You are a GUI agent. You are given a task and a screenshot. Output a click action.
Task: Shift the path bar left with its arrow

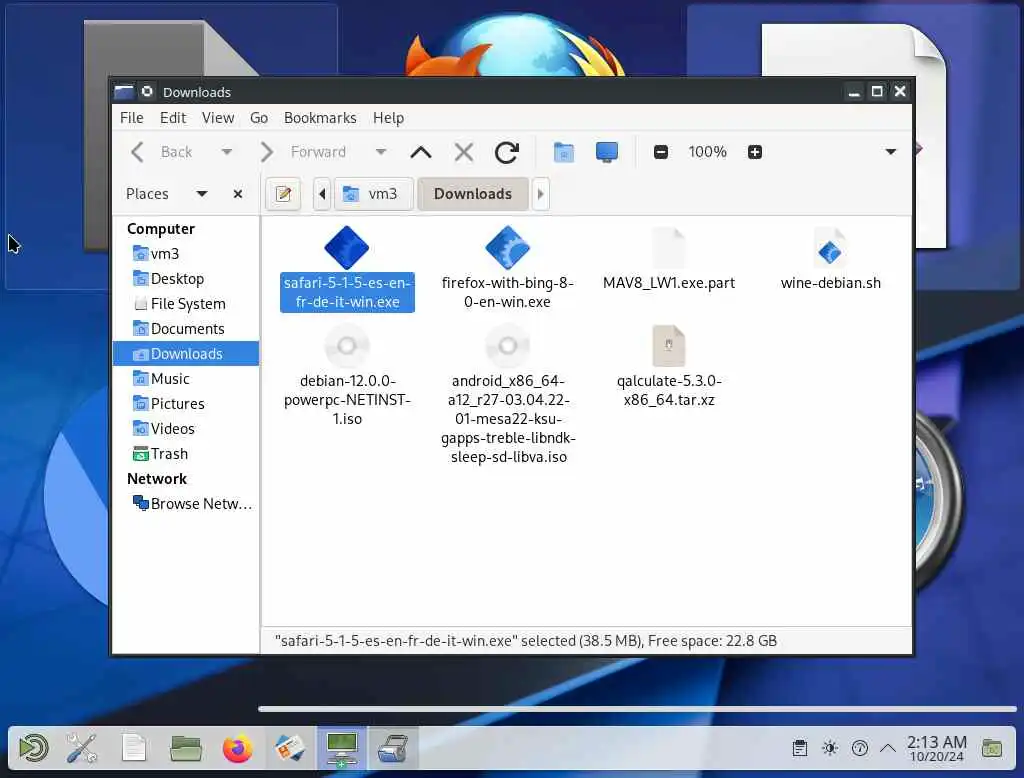tap(322, 194)
